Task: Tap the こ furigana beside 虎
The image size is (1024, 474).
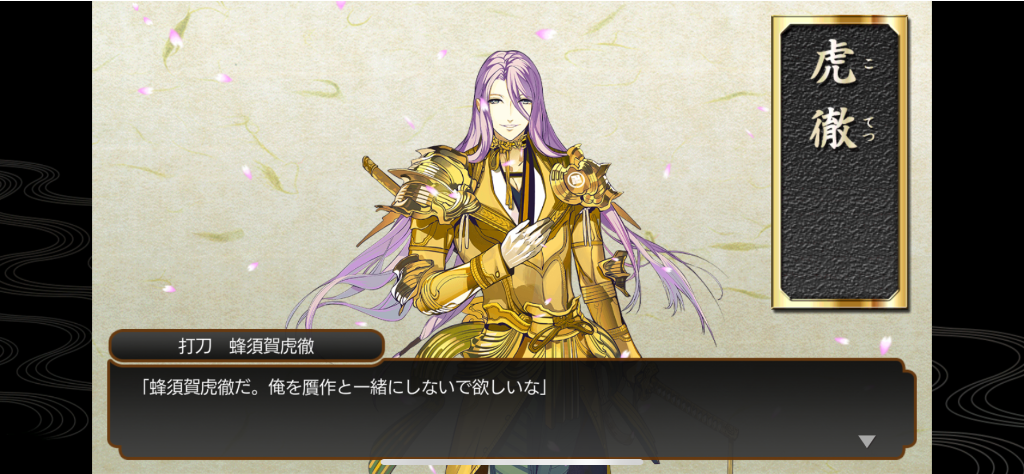Action: point(869,64)
